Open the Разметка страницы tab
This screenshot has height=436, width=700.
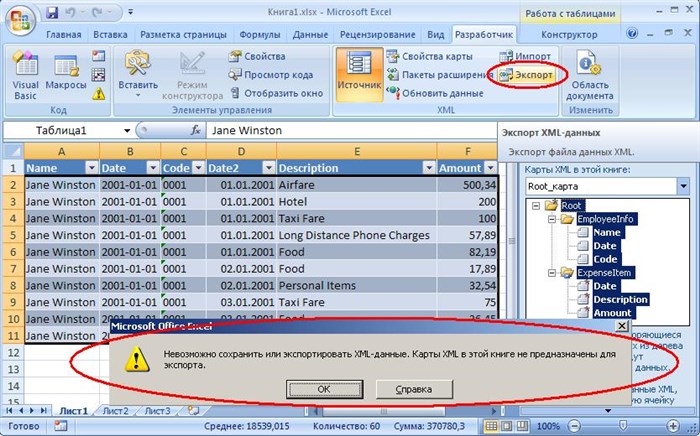(x=183, y=34)
